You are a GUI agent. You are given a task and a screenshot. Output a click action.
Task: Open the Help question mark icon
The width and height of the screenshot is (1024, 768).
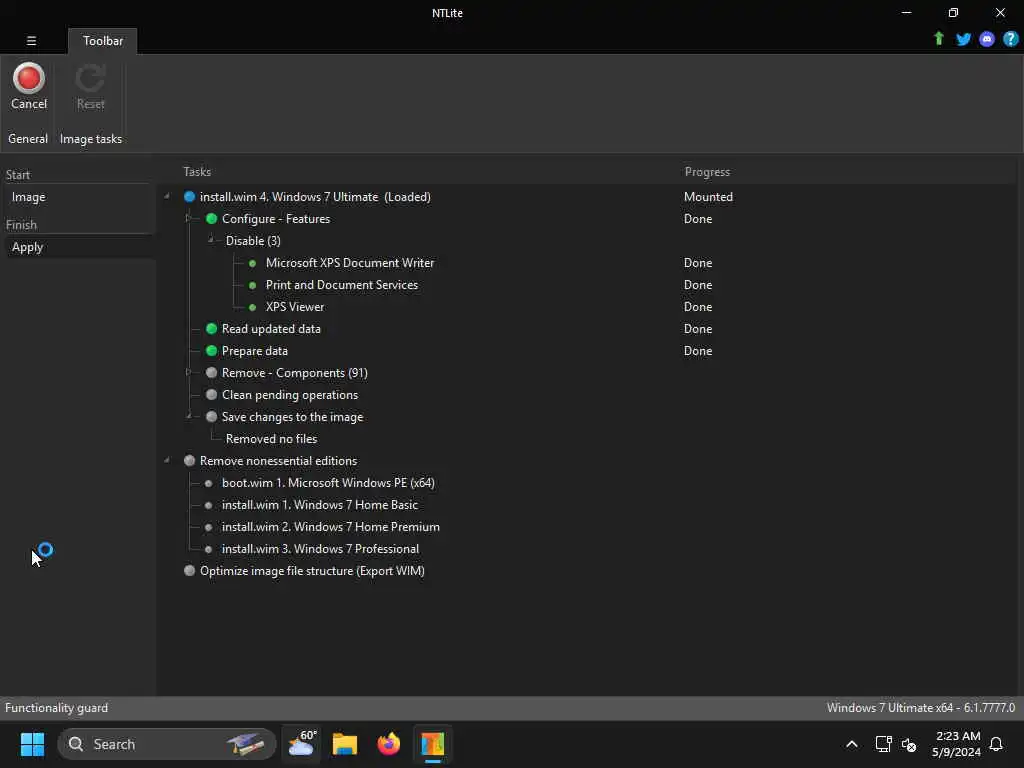click(1010, 39)
